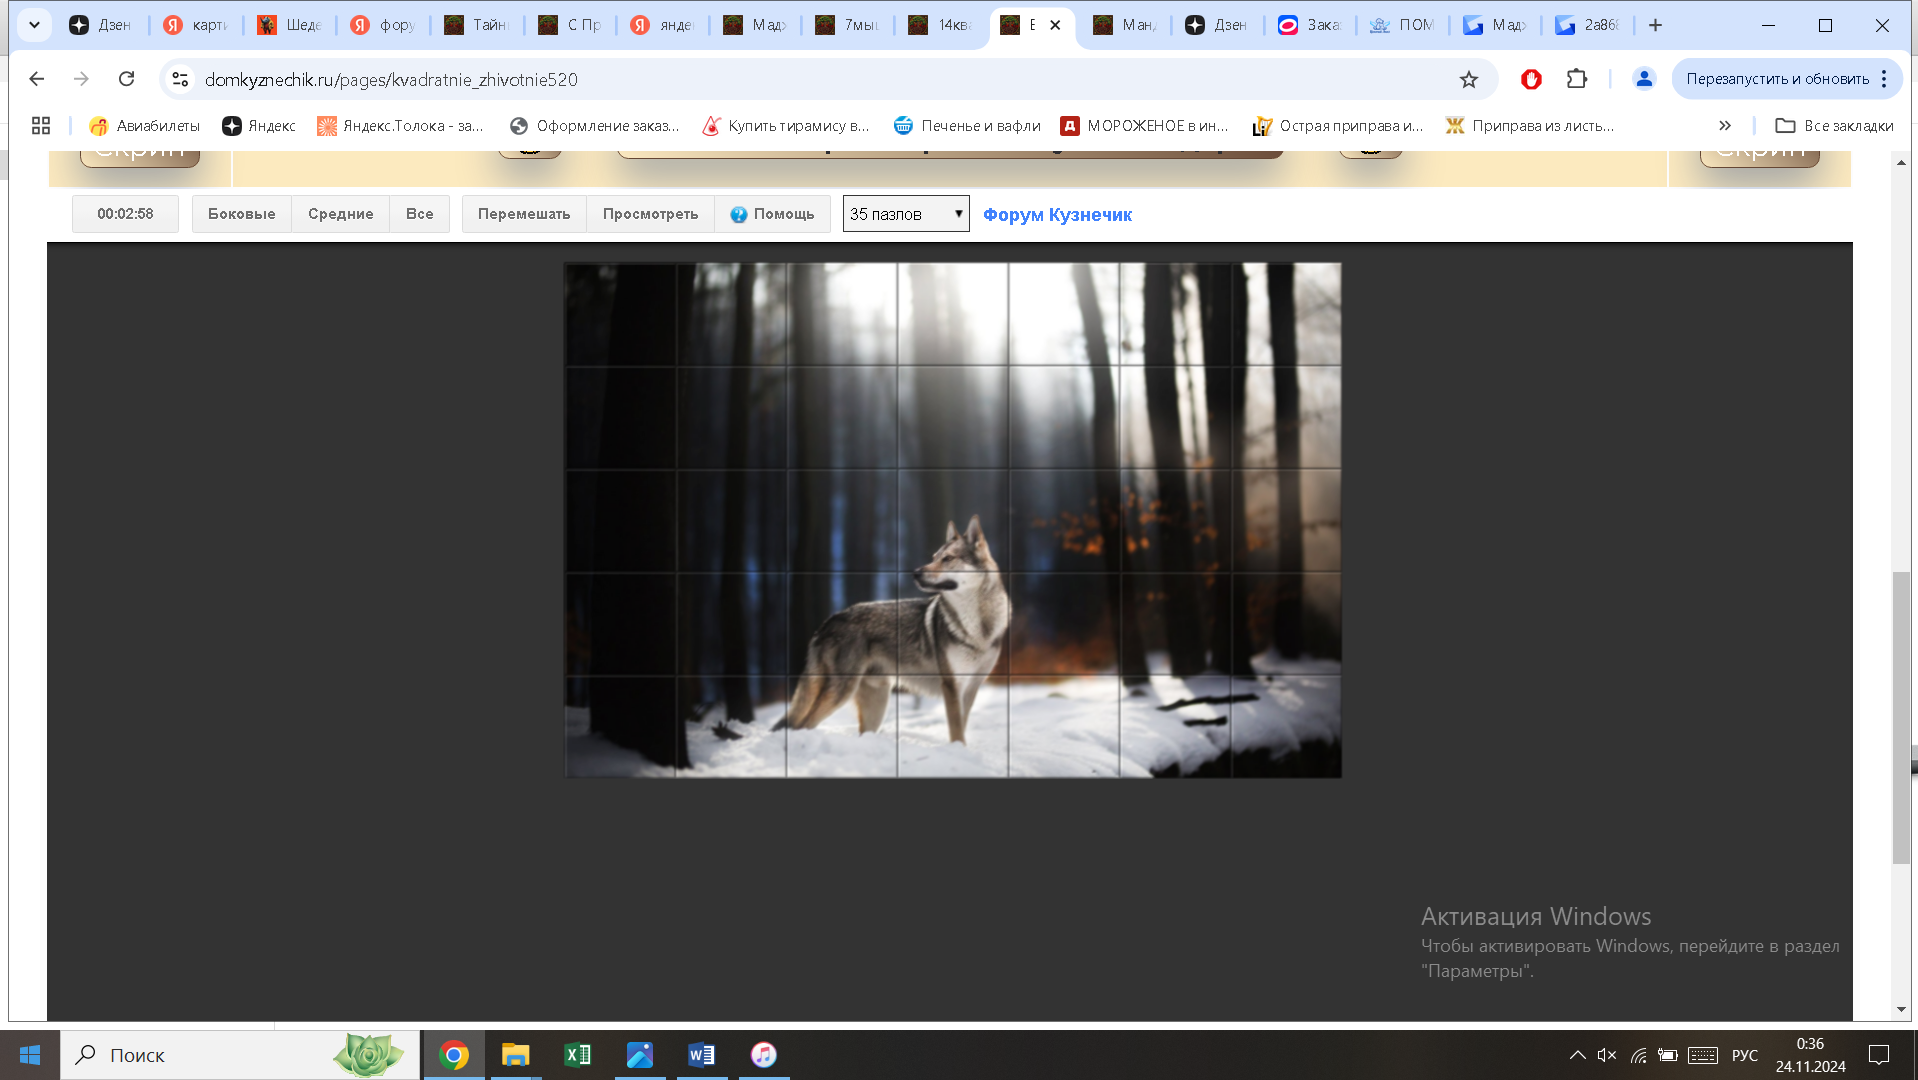This screenshot has width=1918, height=1080.
Task: Open 'Печенье и вафли' bookmark
Action: 967,125
